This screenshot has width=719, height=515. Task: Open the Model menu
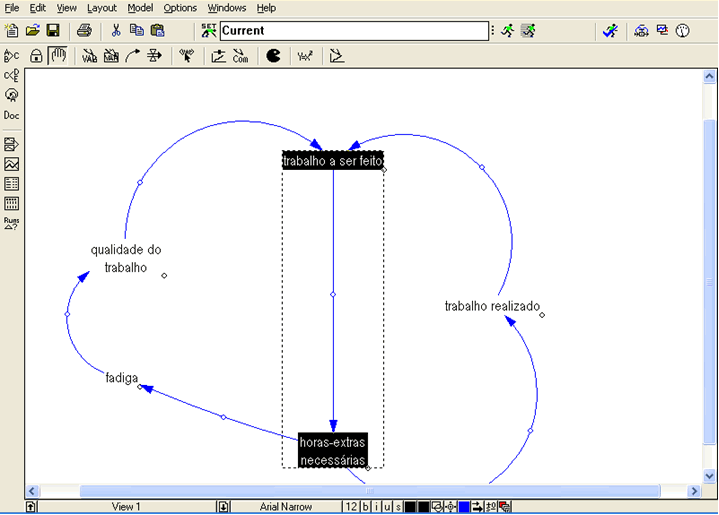(140, 7)
